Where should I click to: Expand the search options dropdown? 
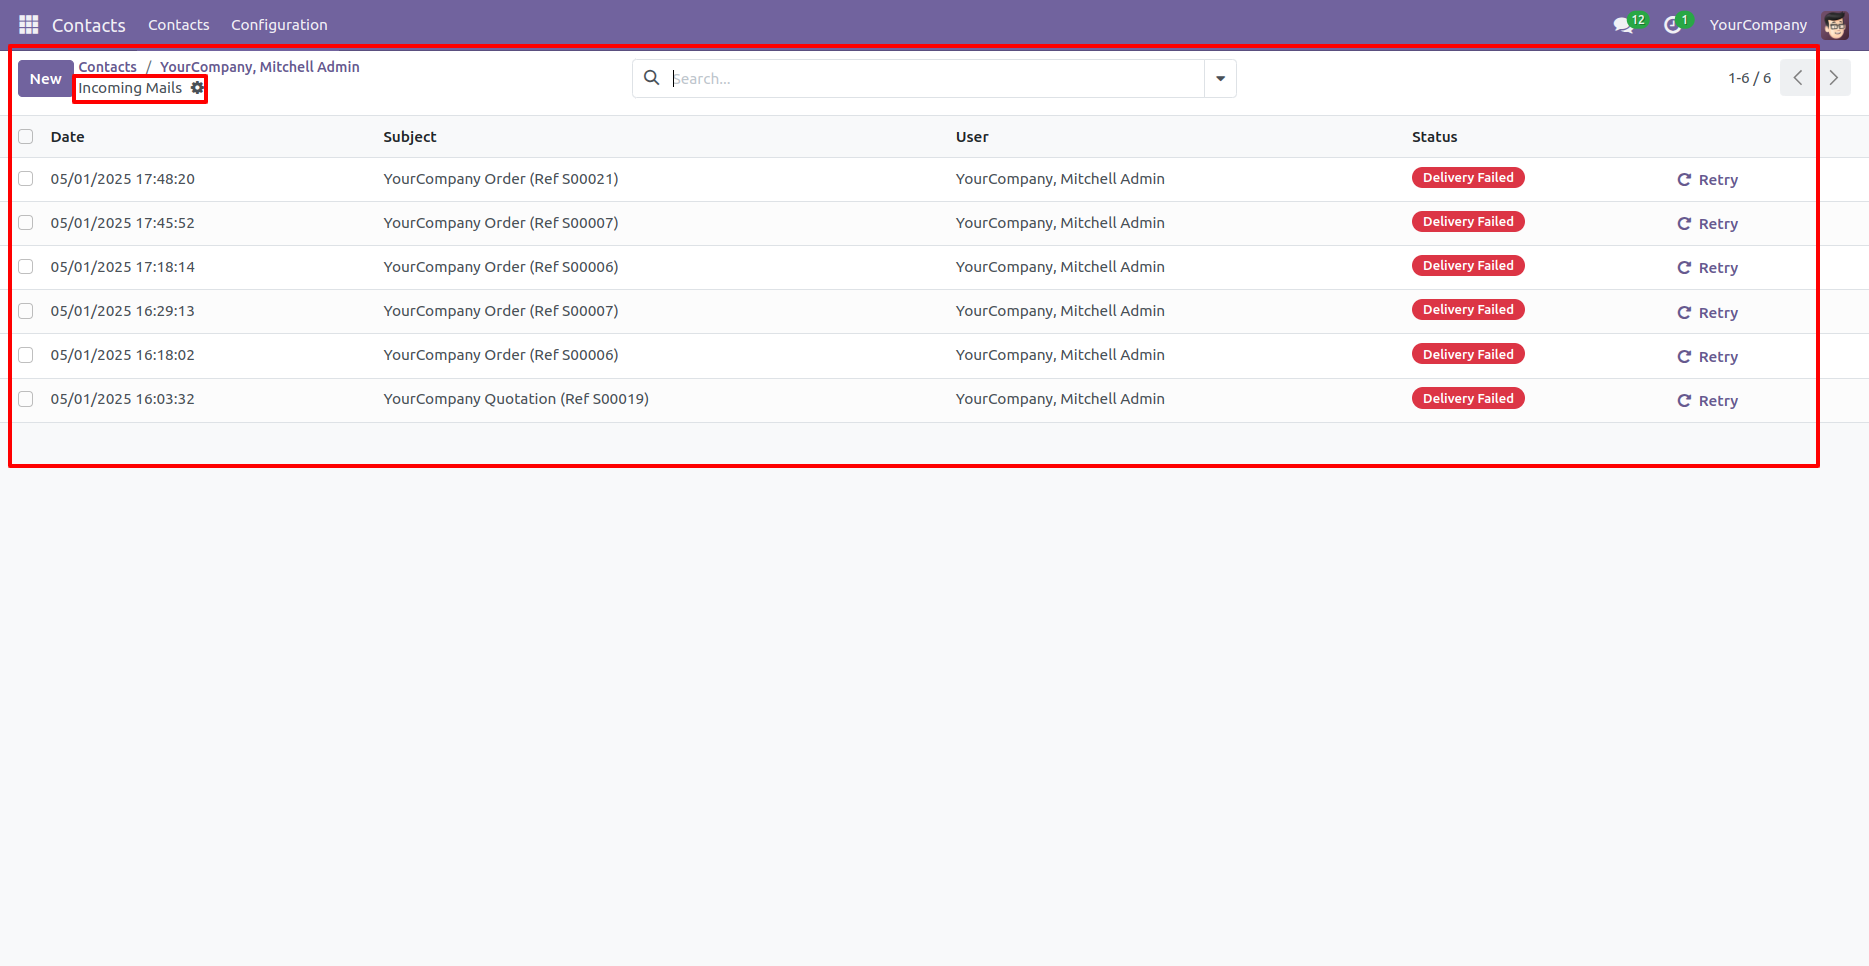[1219, 77]
